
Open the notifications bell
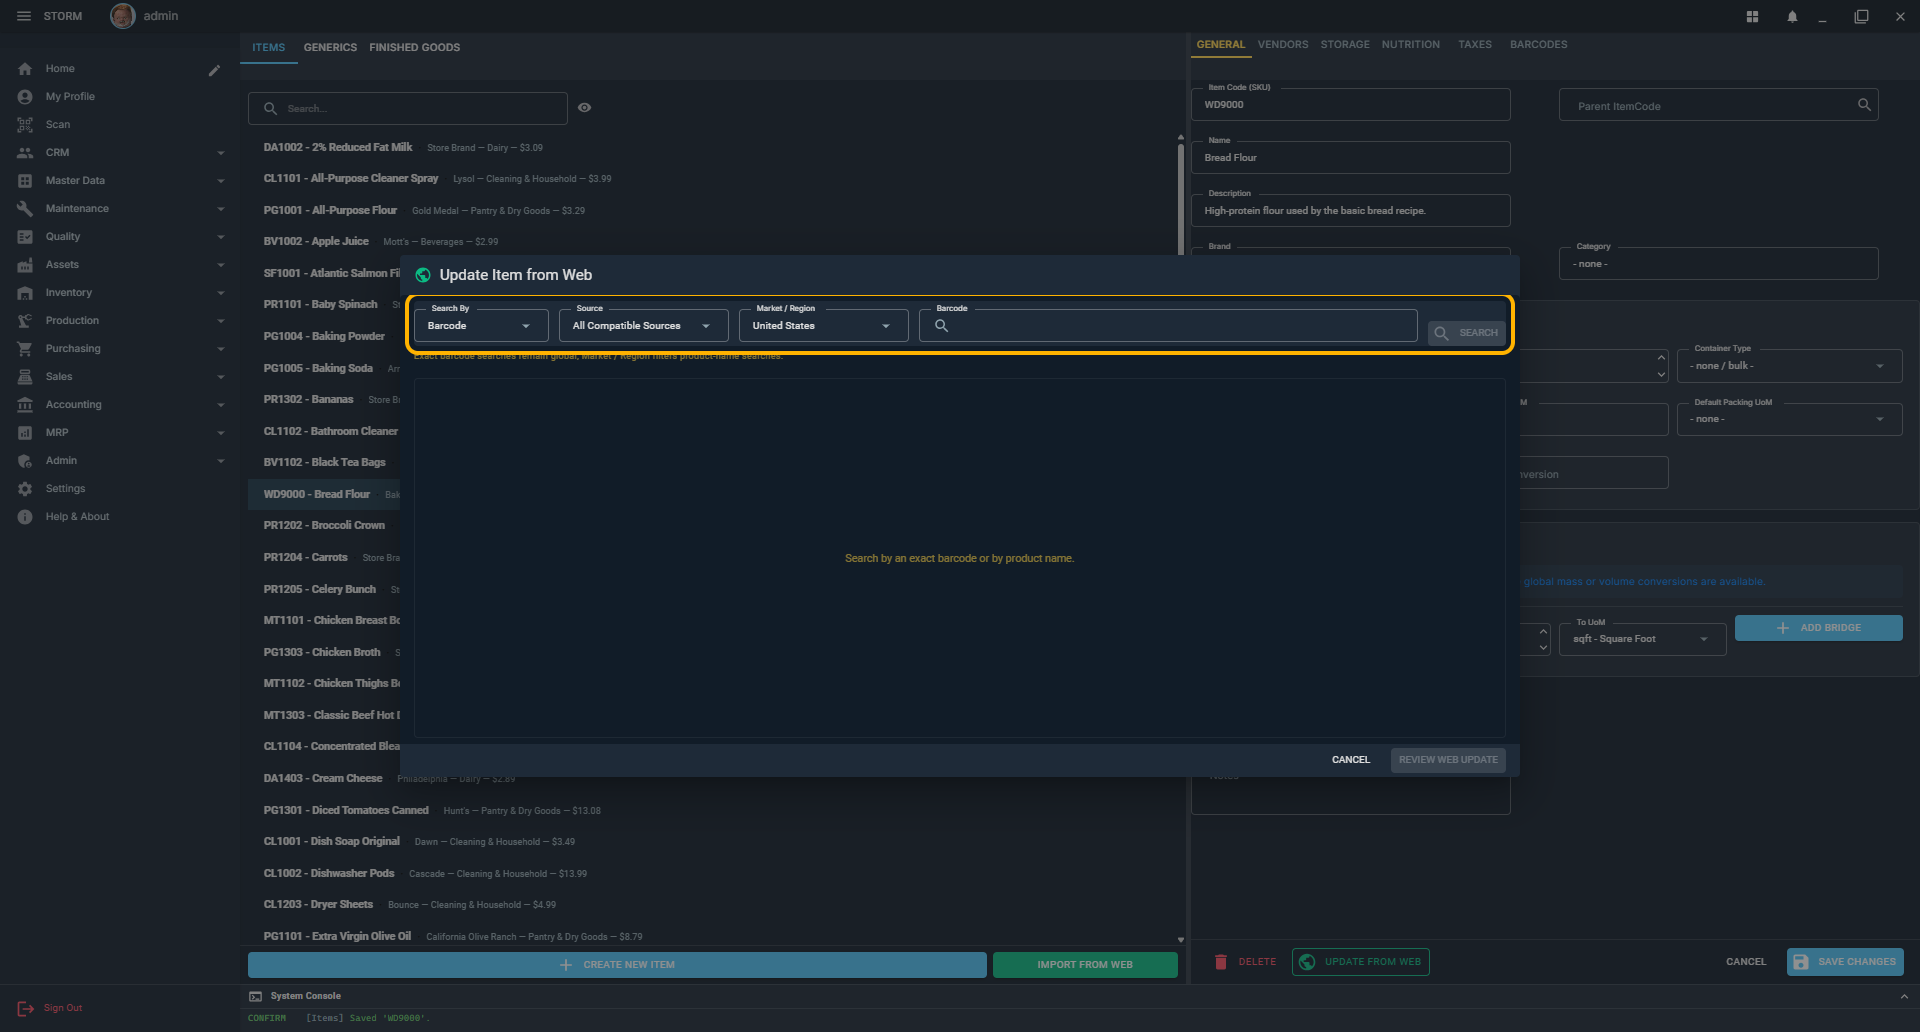pos(1792,16)
